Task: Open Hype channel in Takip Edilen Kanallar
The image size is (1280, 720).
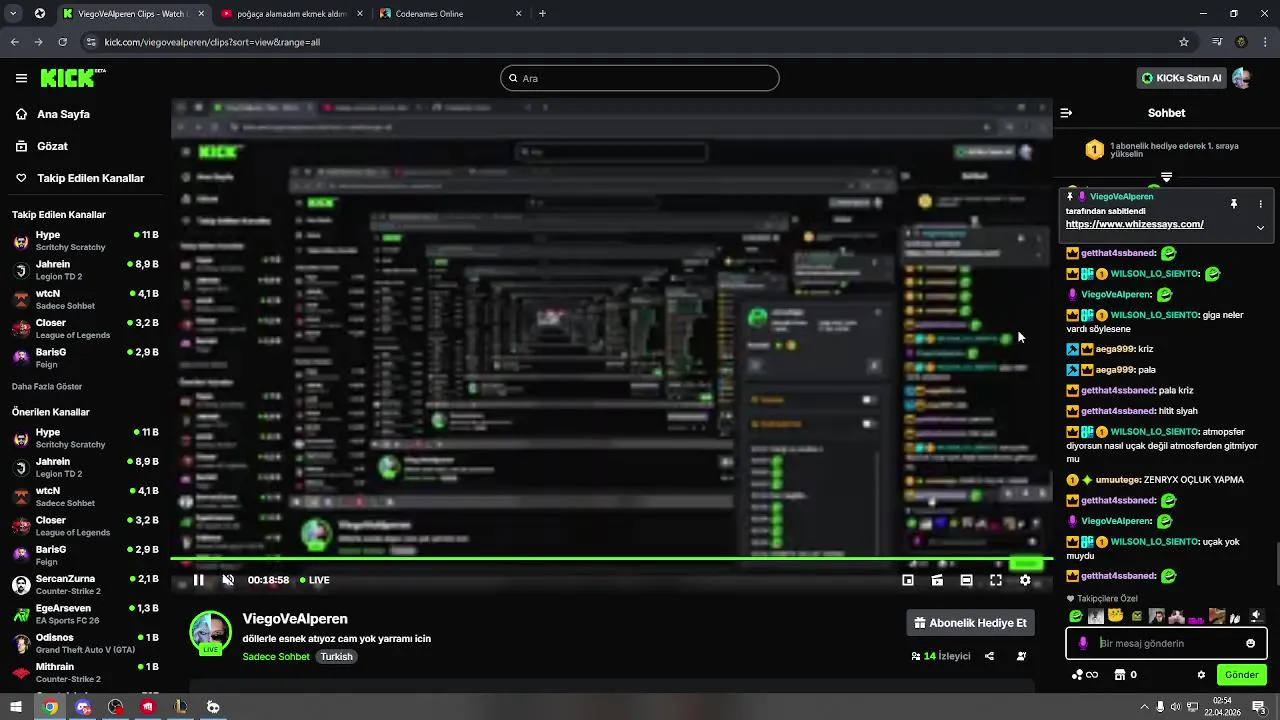Action: (x=85, y=241)
